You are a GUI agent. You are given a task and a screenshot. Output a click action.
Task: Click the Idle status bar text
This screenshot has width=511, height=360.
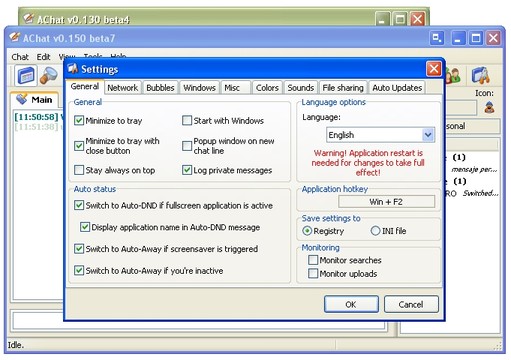[x=16, y=345]
